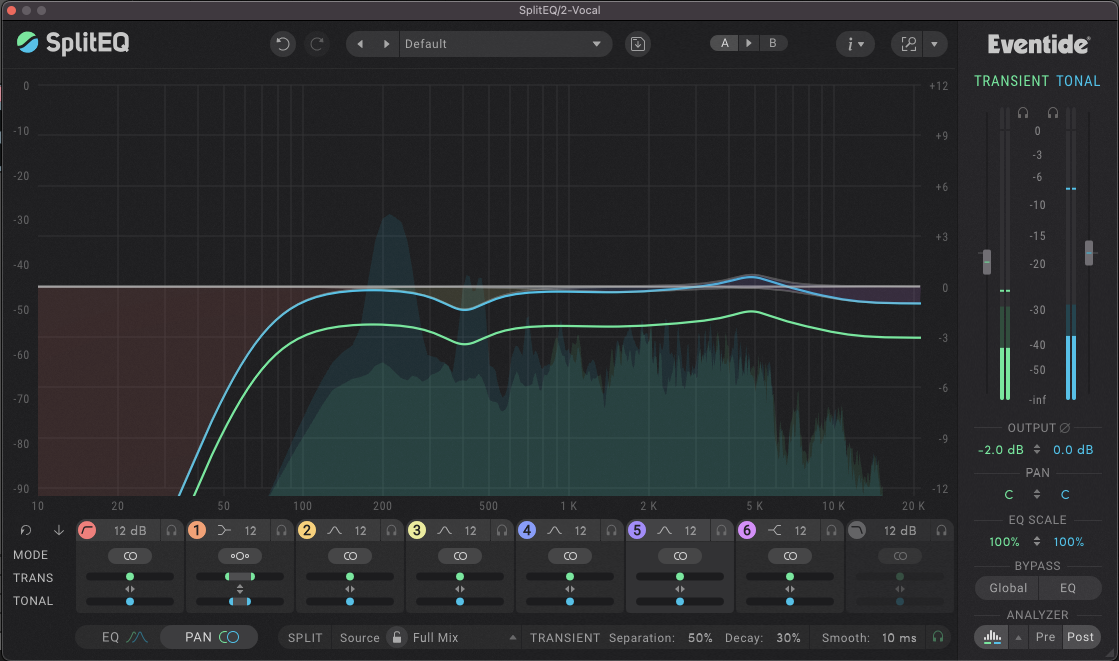This screenshot has width=1119, height=661.
Task: Change band 1 low-shelf filter shape
Action: [224, 530]
